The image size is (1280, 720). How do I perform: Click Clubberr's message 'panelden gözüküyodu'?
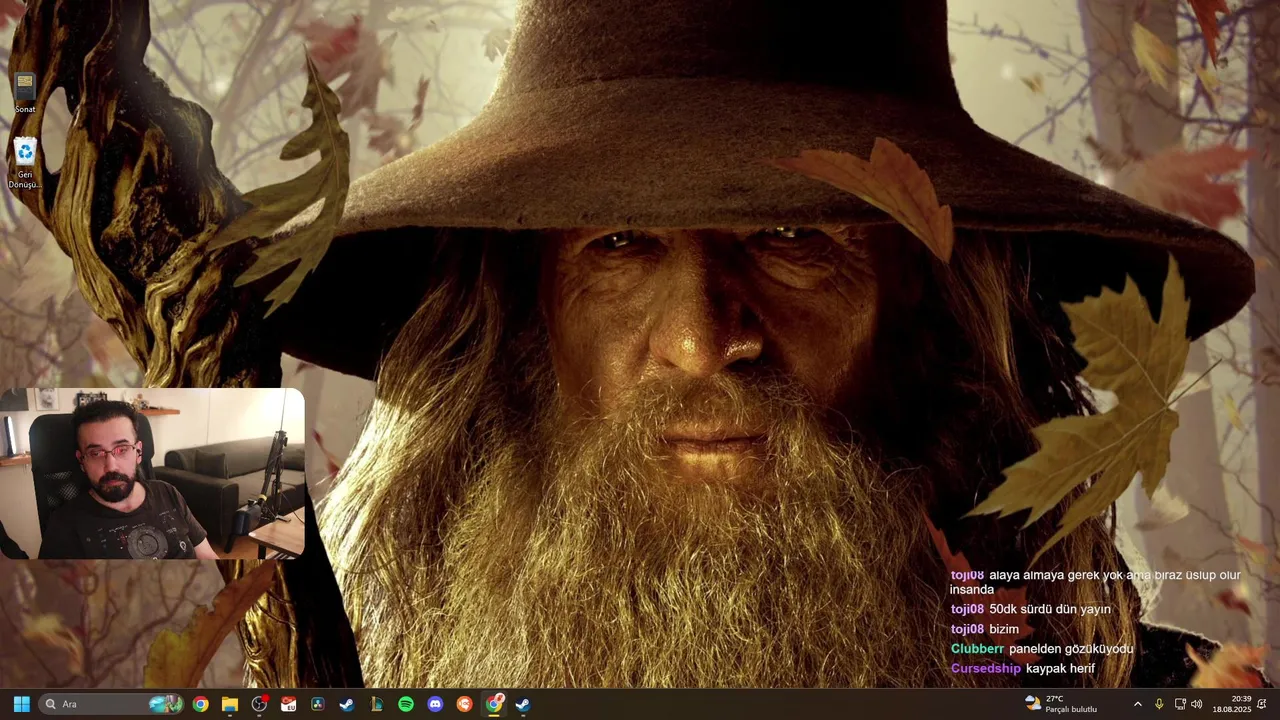(1071, 649)
